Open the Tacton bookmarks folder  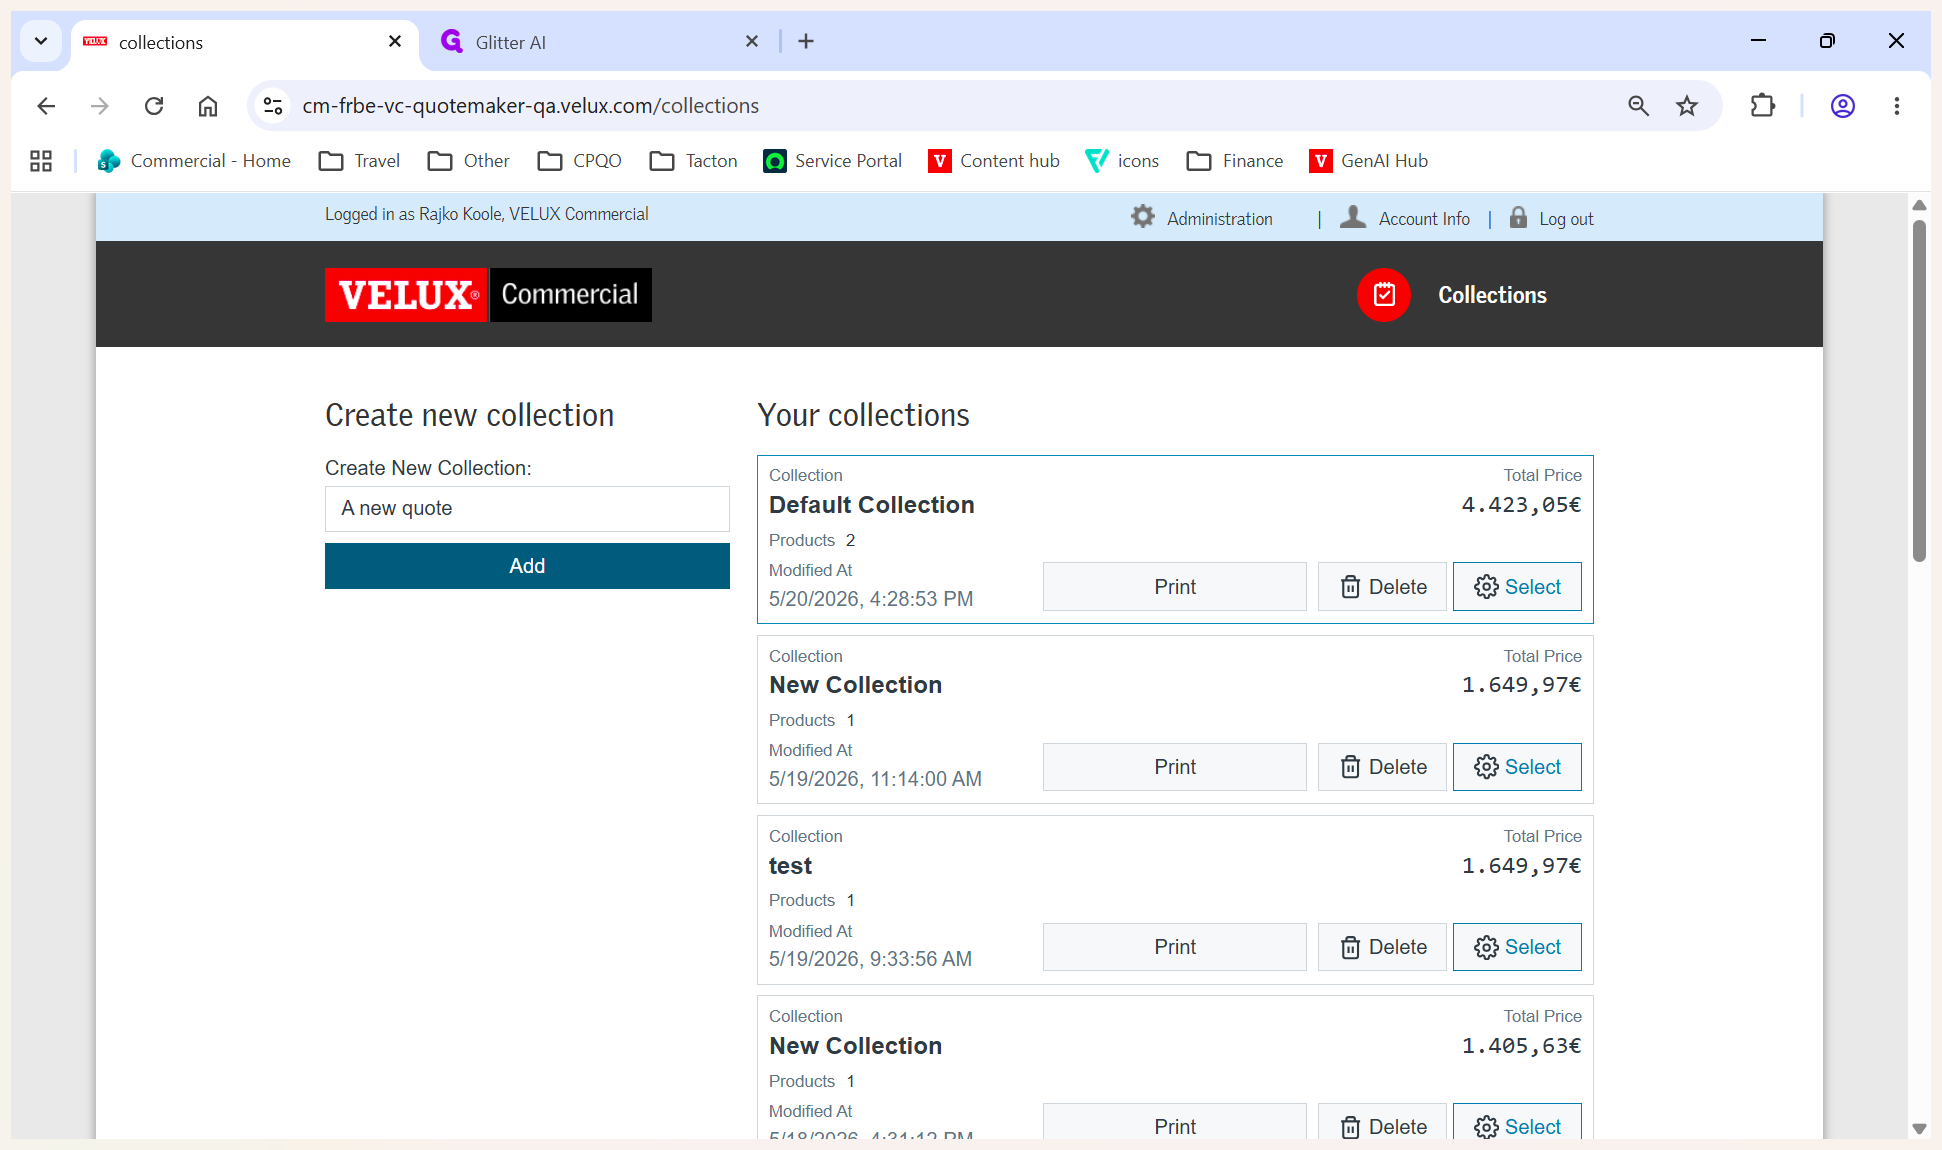point(693,161)
